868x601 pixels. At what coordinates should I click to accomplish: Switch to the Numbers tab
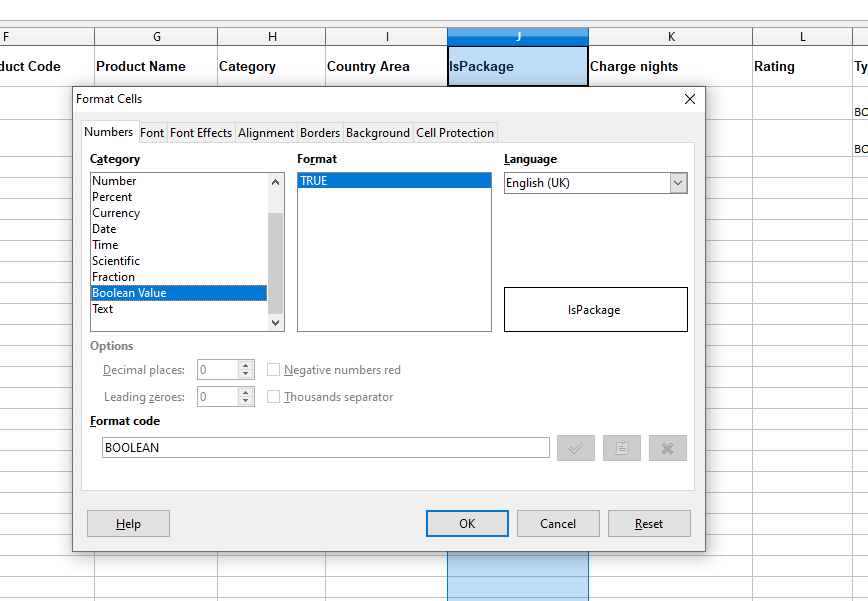(108, 132)
